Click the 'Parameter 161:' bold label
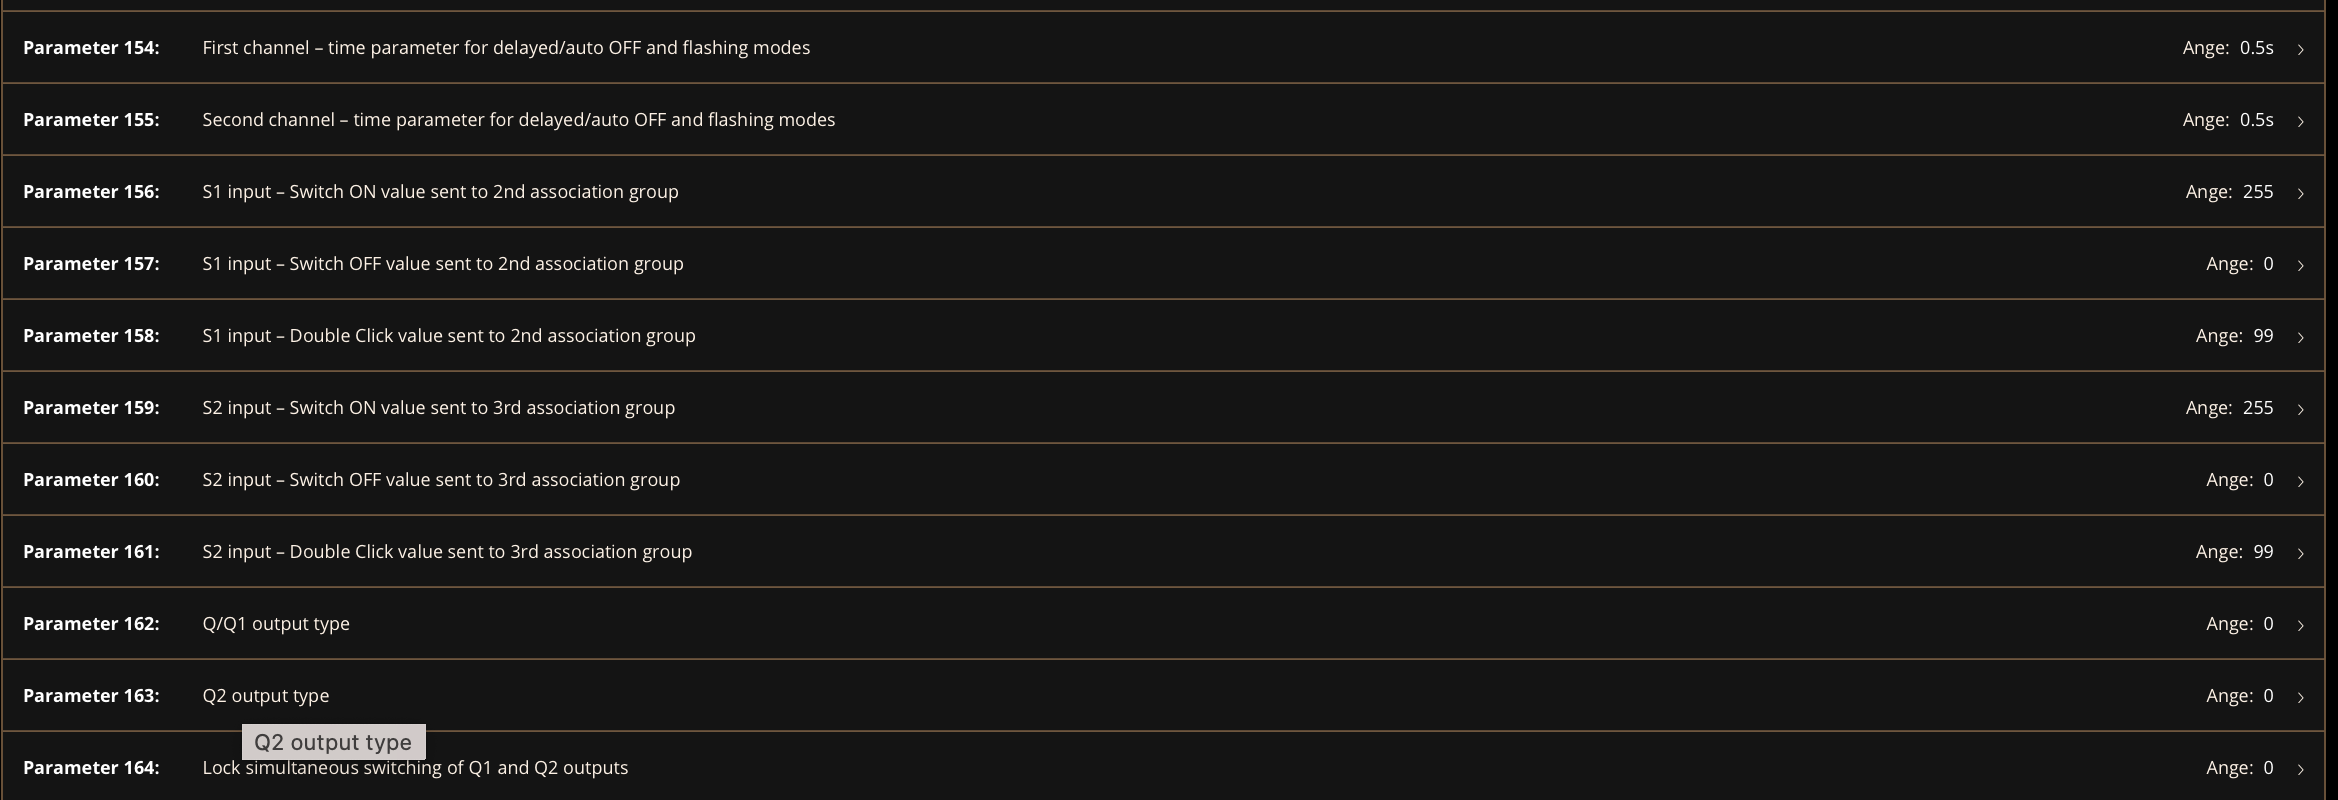The height and width of the screenshot is (800, 2338). 91,552
